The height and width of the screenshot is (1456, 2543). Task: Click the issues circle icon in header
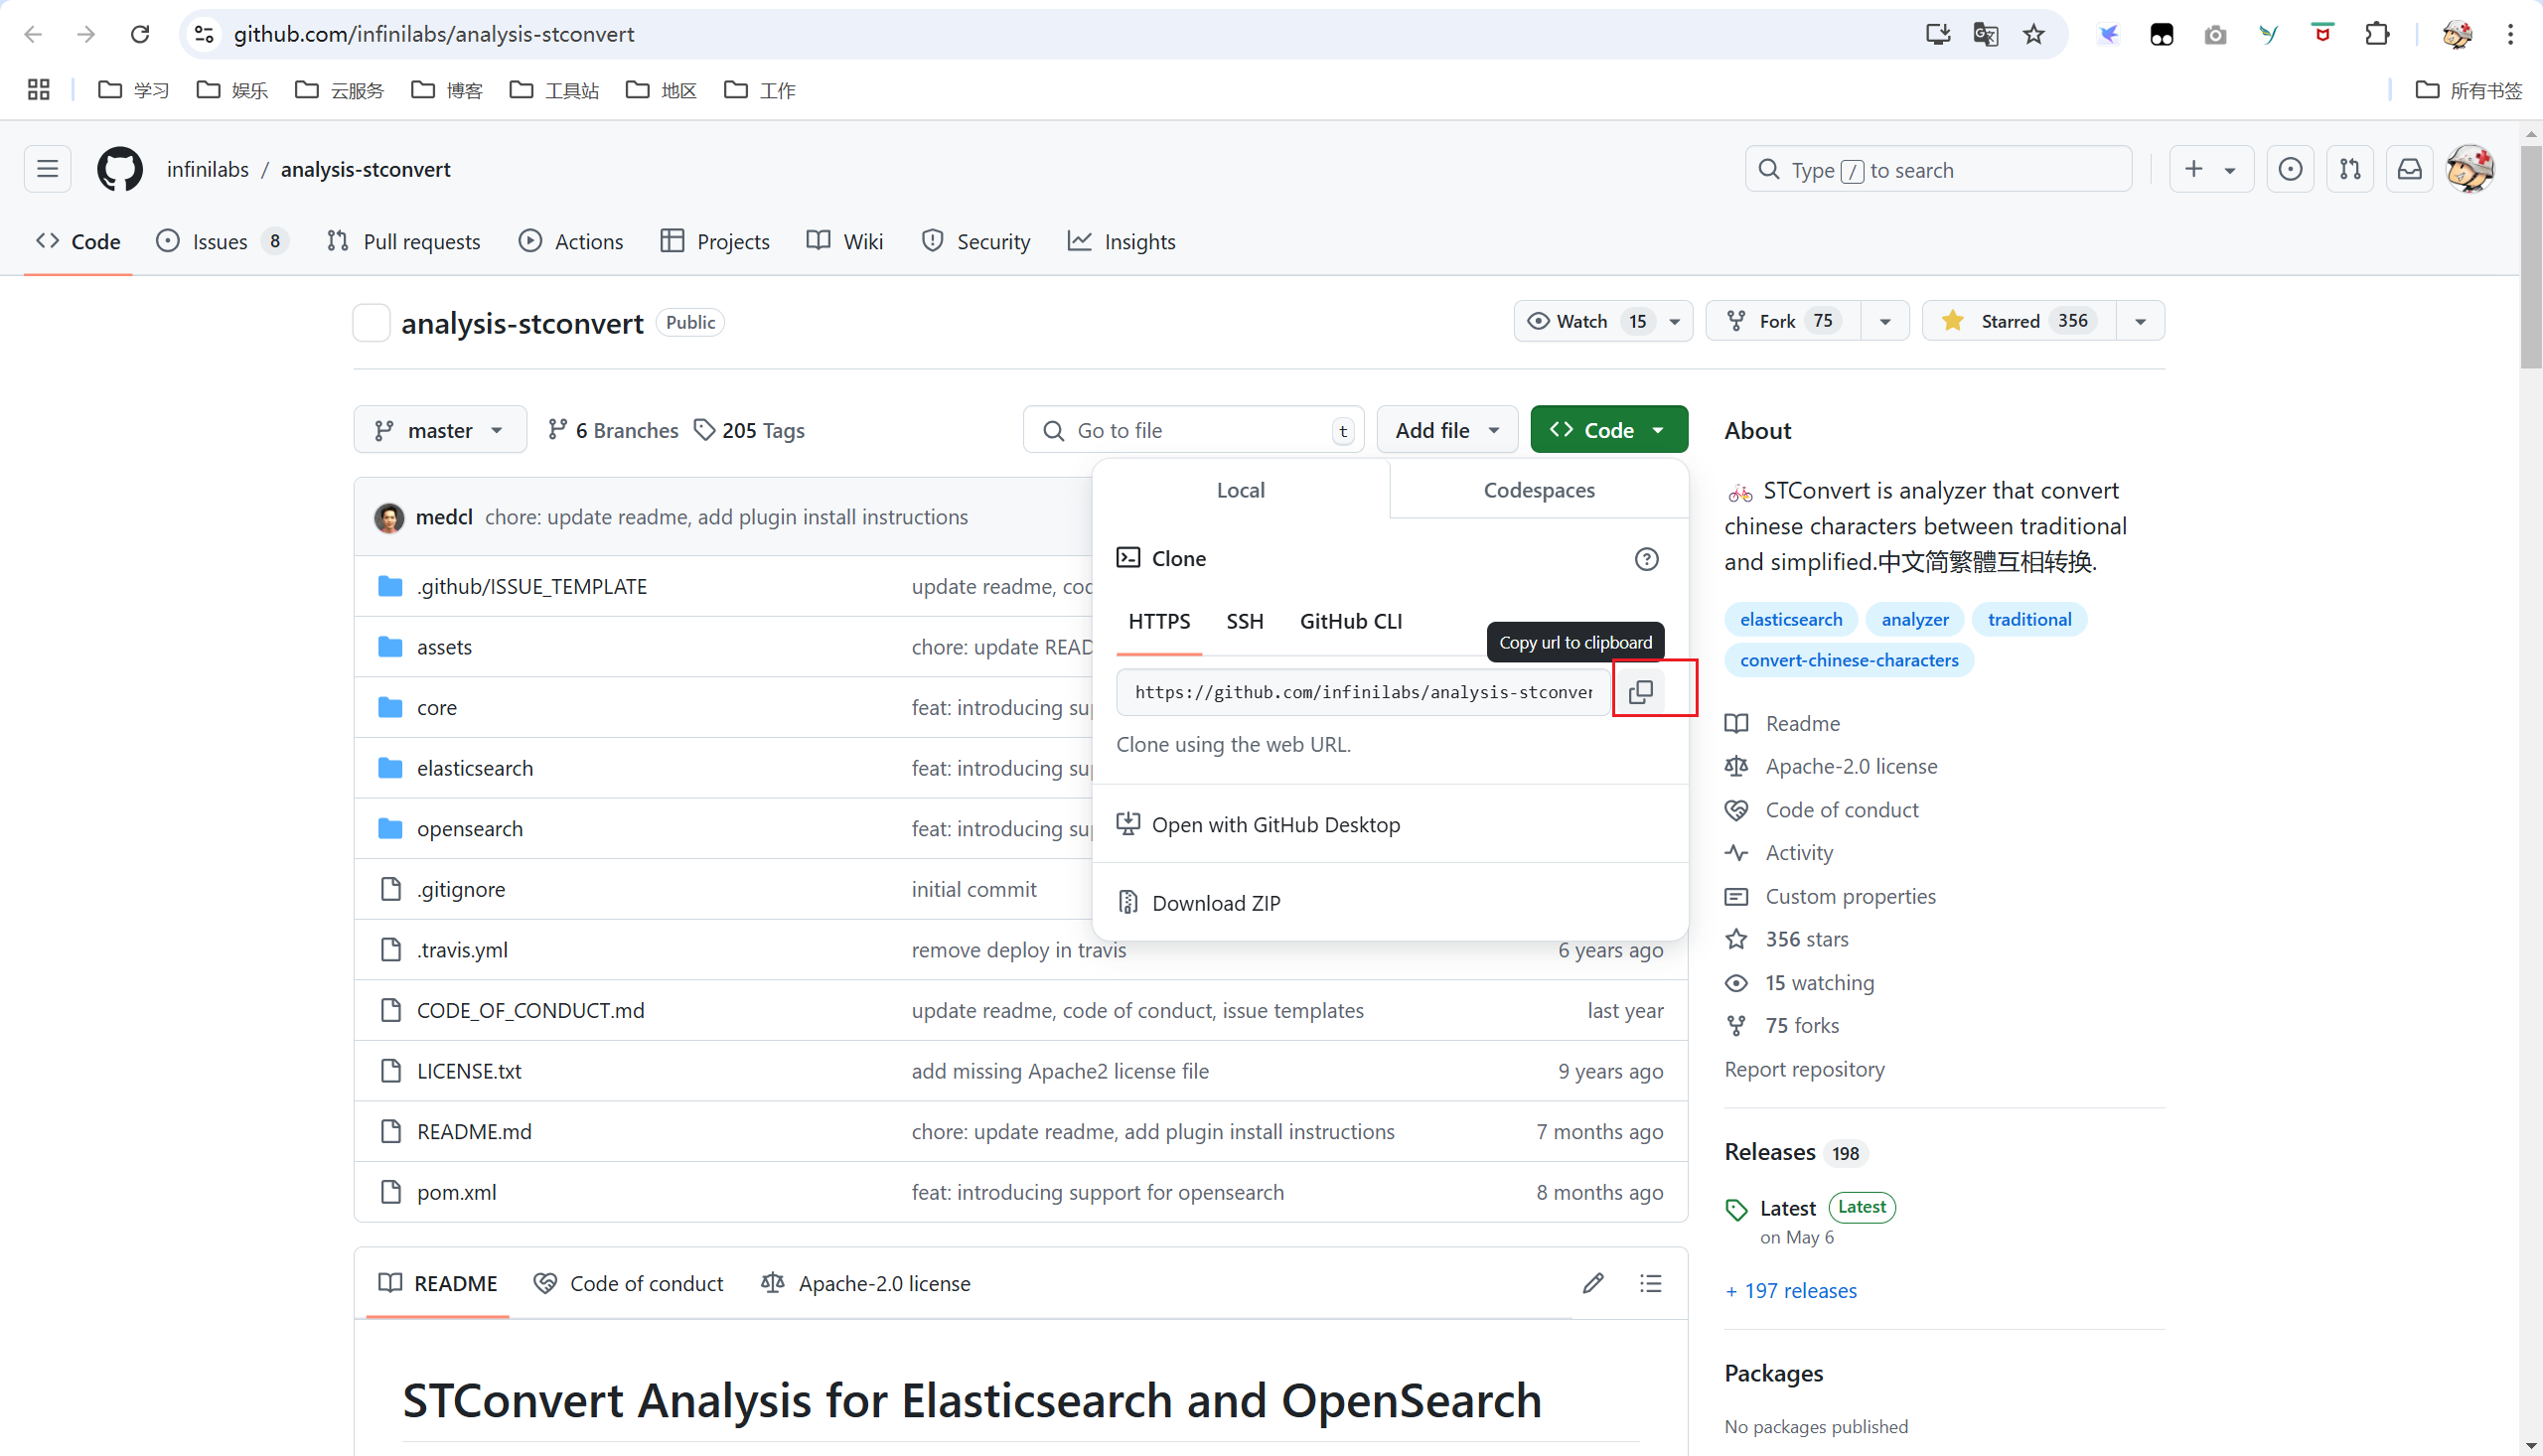point(2290,169)
